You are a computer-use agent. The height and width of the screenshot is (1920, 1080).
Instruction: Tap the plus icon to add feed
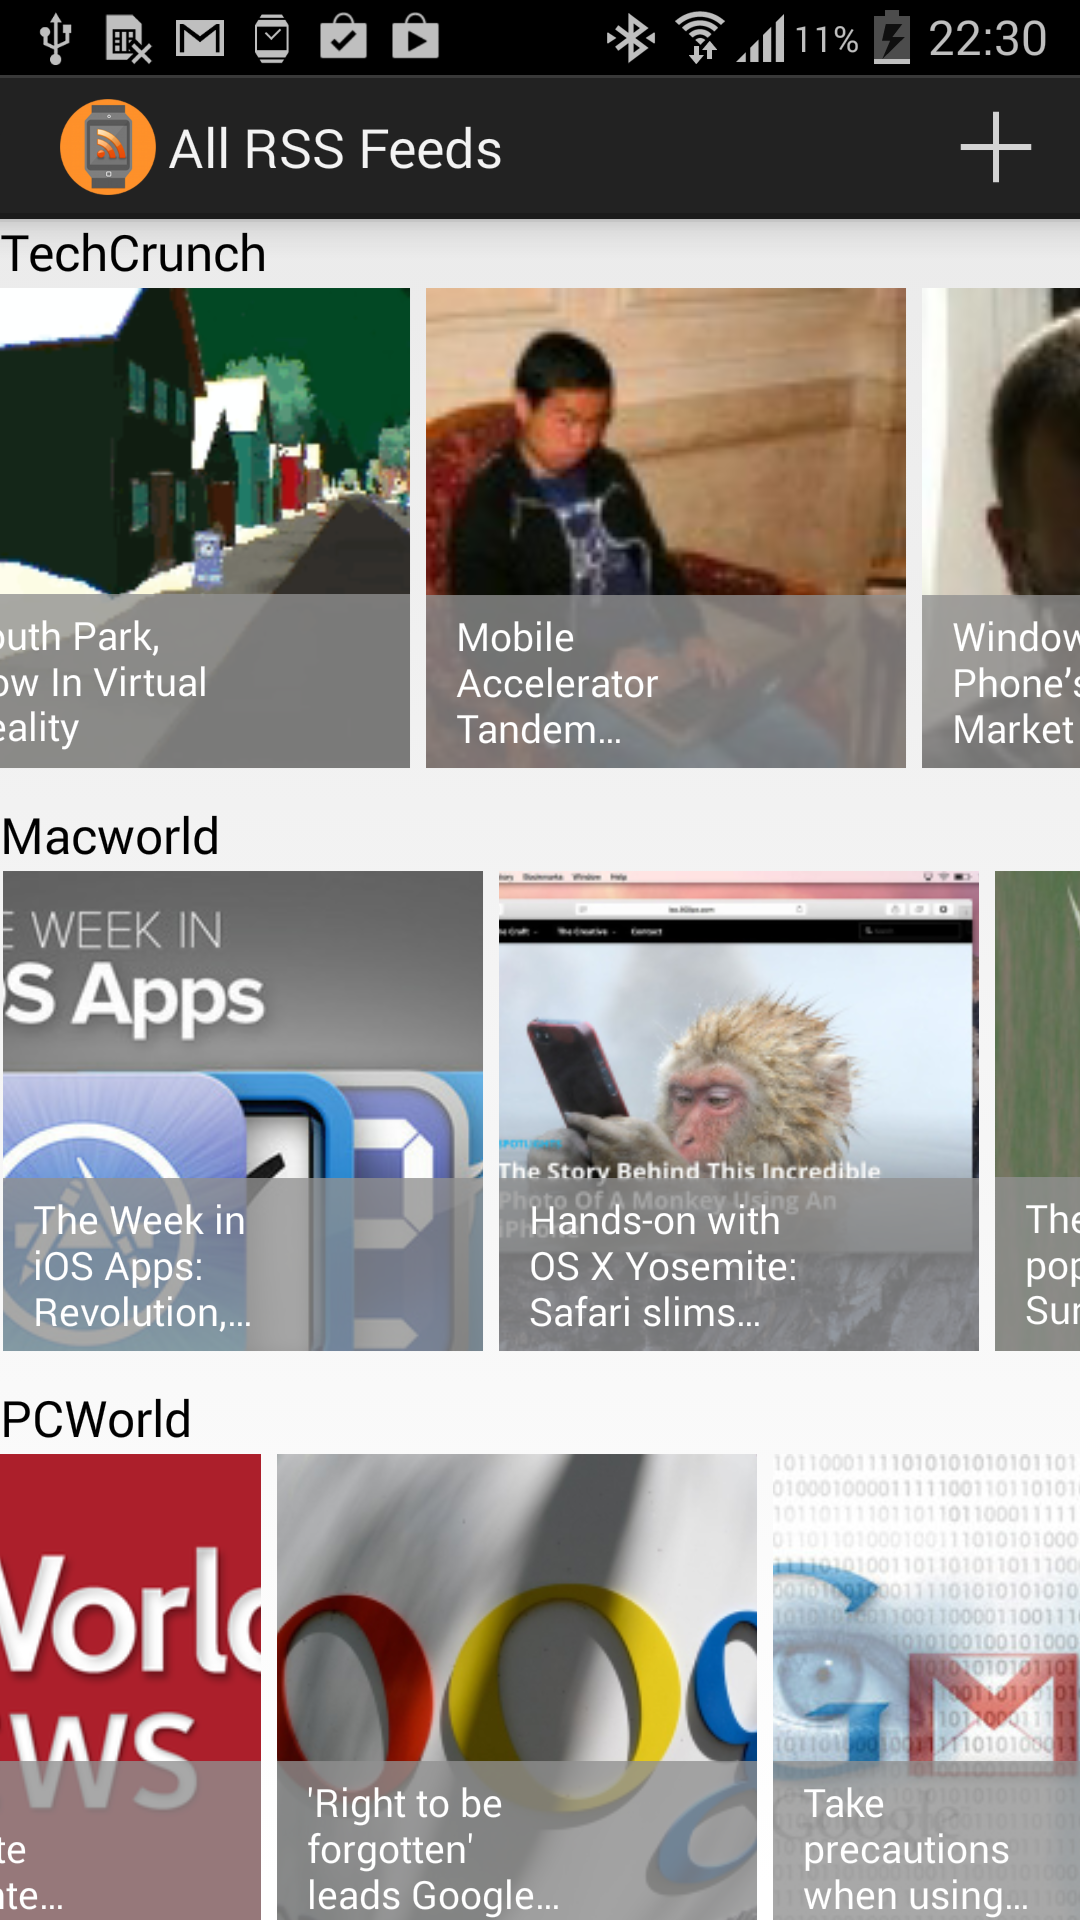995,148
